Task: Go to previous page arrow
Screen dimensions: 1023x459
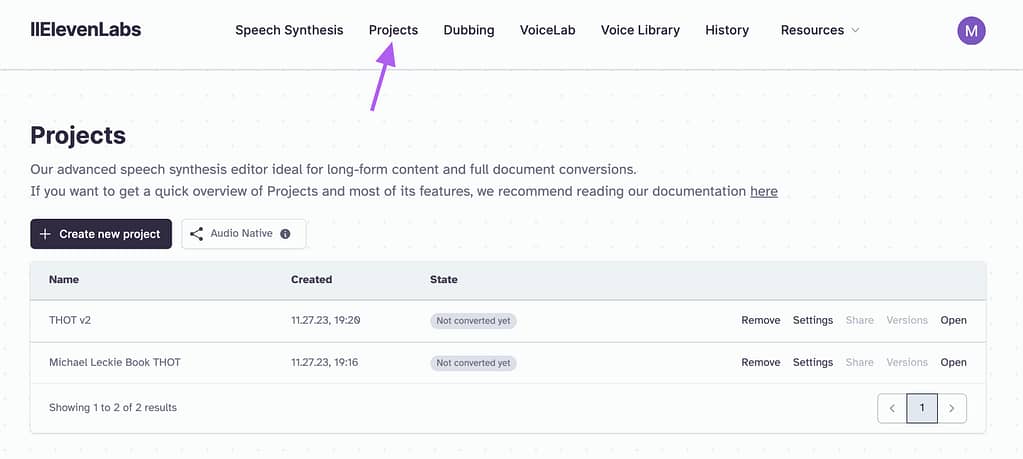Action: coord(892,408)
